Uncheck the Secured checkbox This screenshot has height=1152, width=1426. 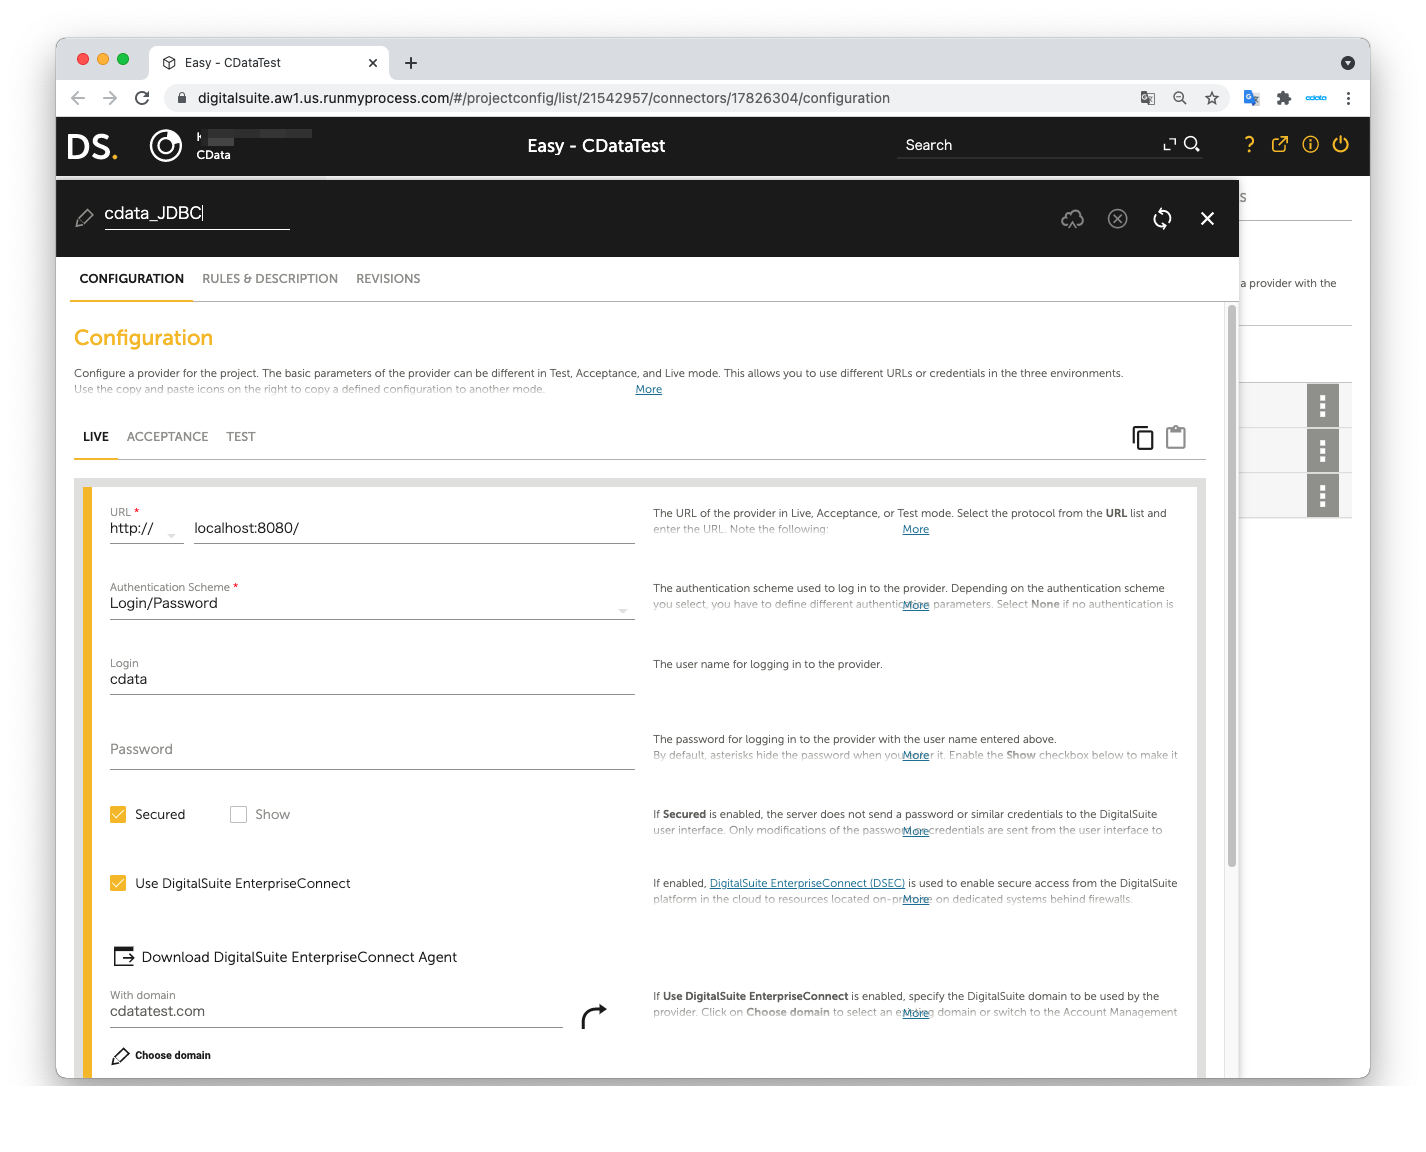tap(118, 815)
